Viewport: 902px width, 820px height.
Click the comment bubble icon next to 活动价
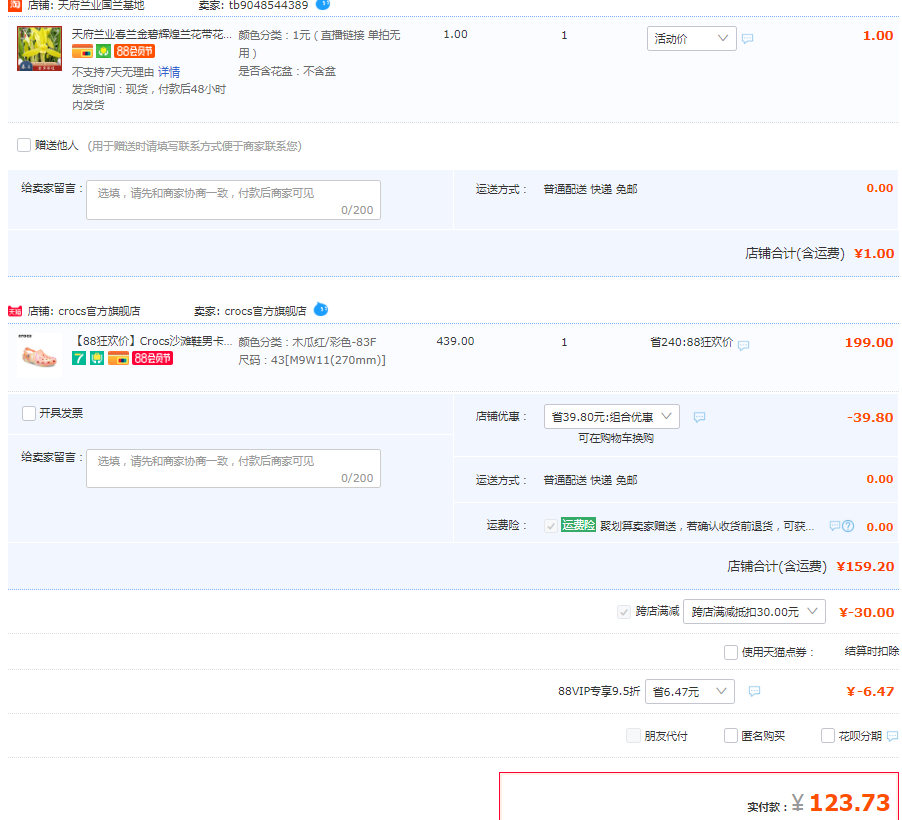747,39
